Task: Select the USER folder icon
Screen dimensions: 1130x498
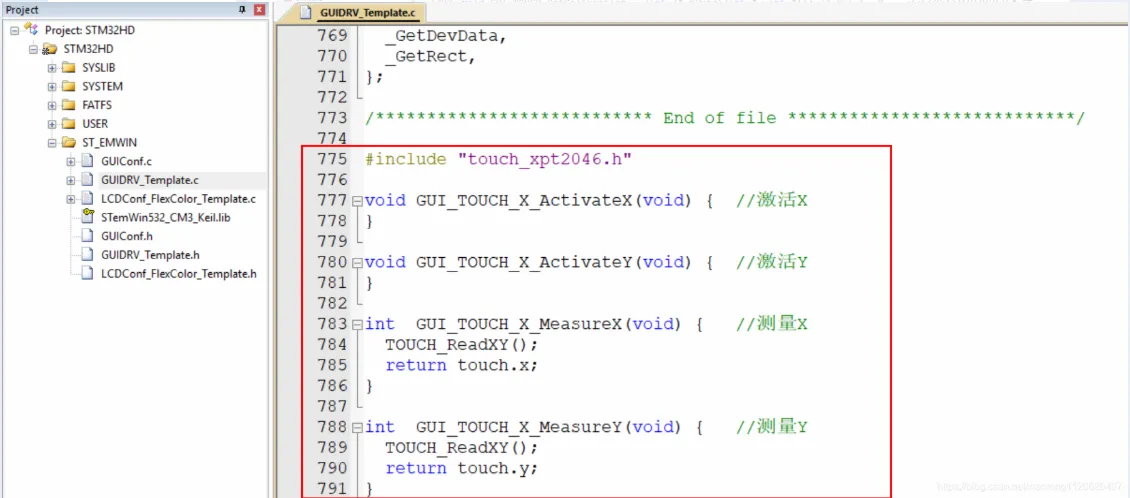Action: coord(68,123)
